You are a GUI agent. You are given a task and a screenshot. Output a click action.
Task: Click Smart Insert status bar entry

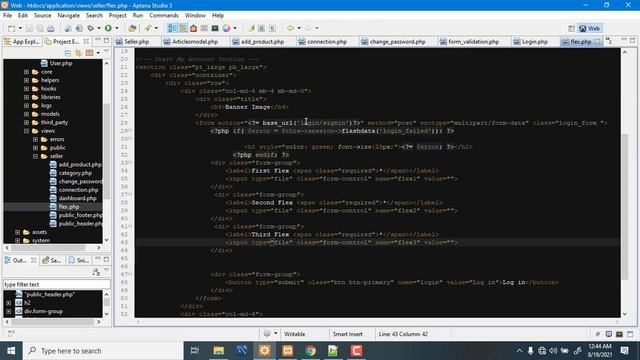tap(347, 334)
